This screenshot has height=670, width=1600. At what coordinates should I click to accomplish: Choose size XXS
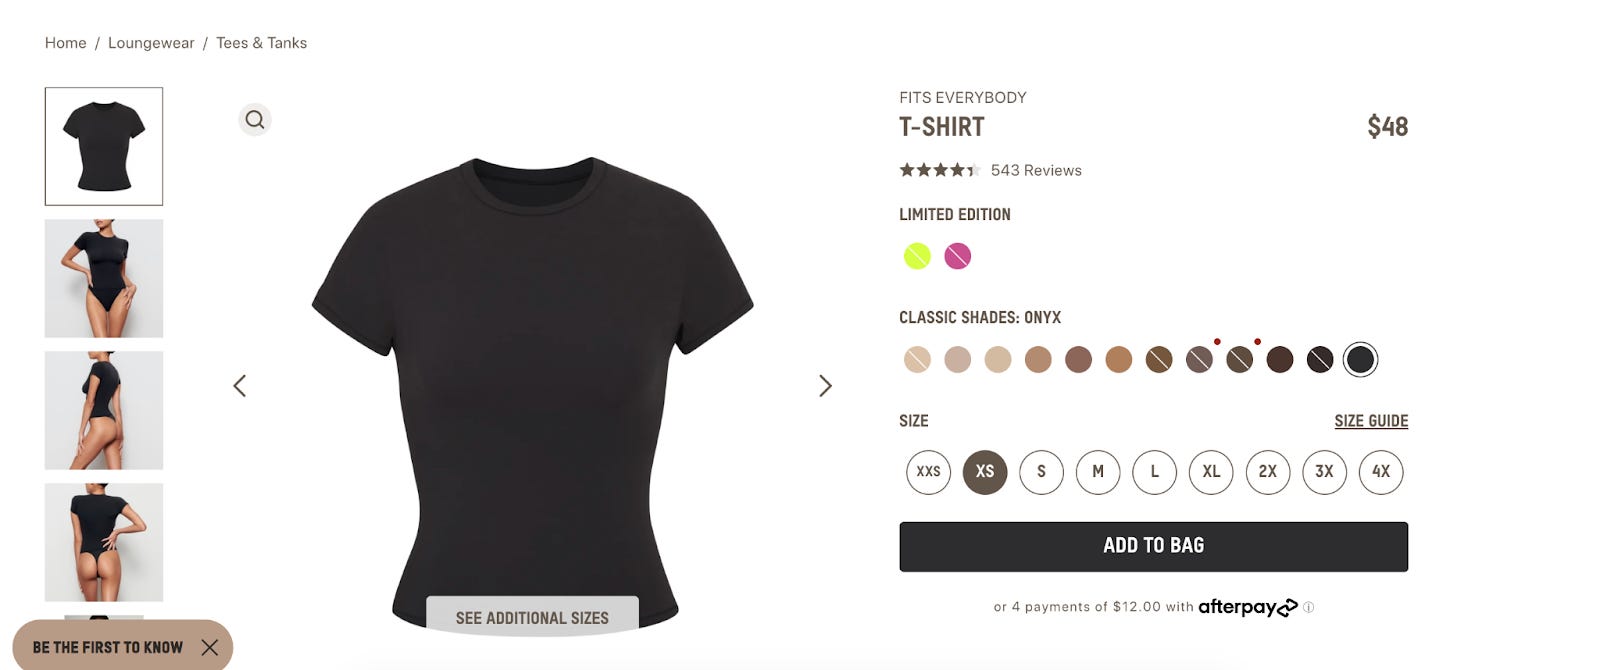(929, 472)
